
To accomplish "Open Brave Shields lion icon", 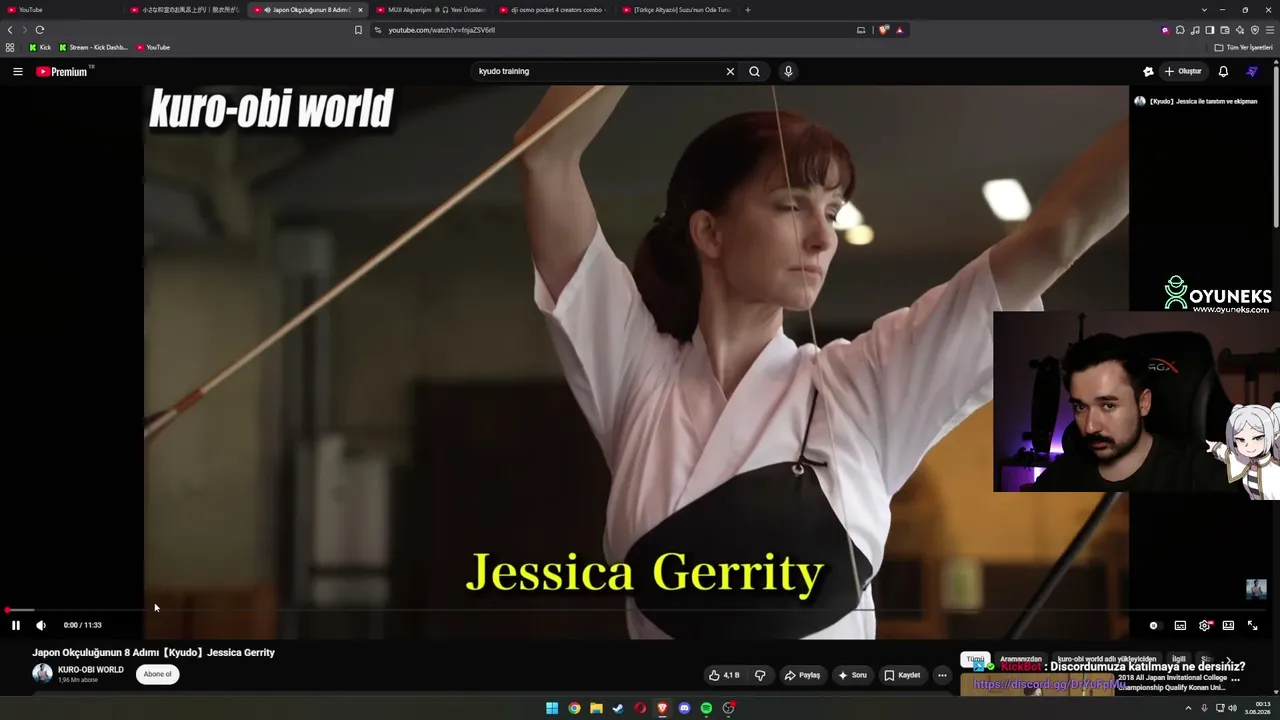I will point(884,30).
